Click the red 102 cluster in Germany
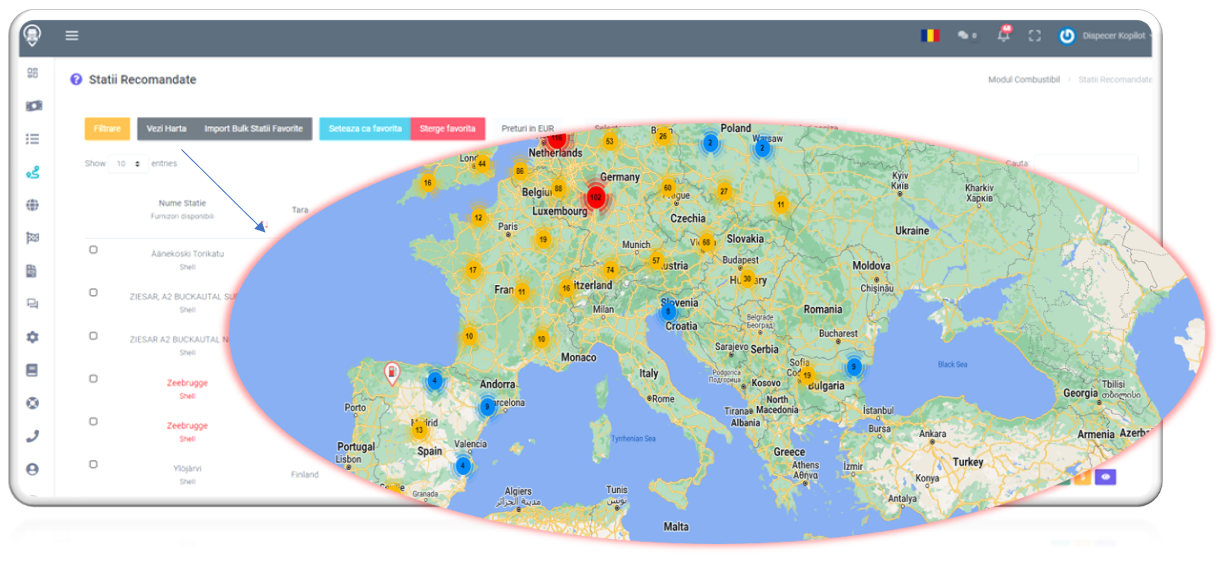Image resolution: width=1223 pixels, height=563 pixels. coord(596,197)
